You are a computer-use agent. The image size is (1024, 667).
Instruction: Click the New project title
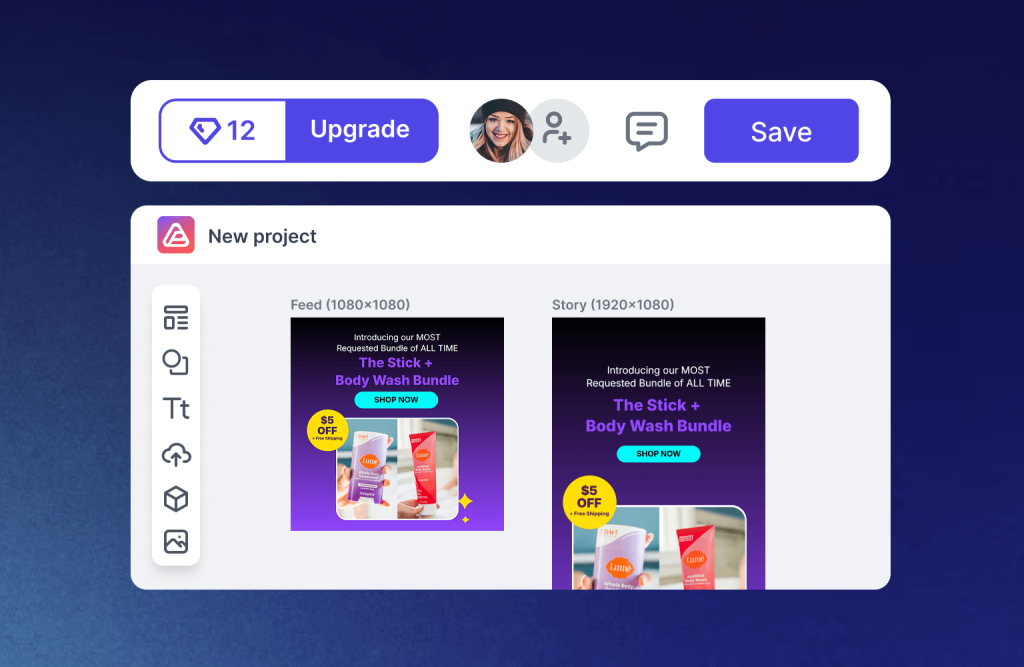coord(262,236)
